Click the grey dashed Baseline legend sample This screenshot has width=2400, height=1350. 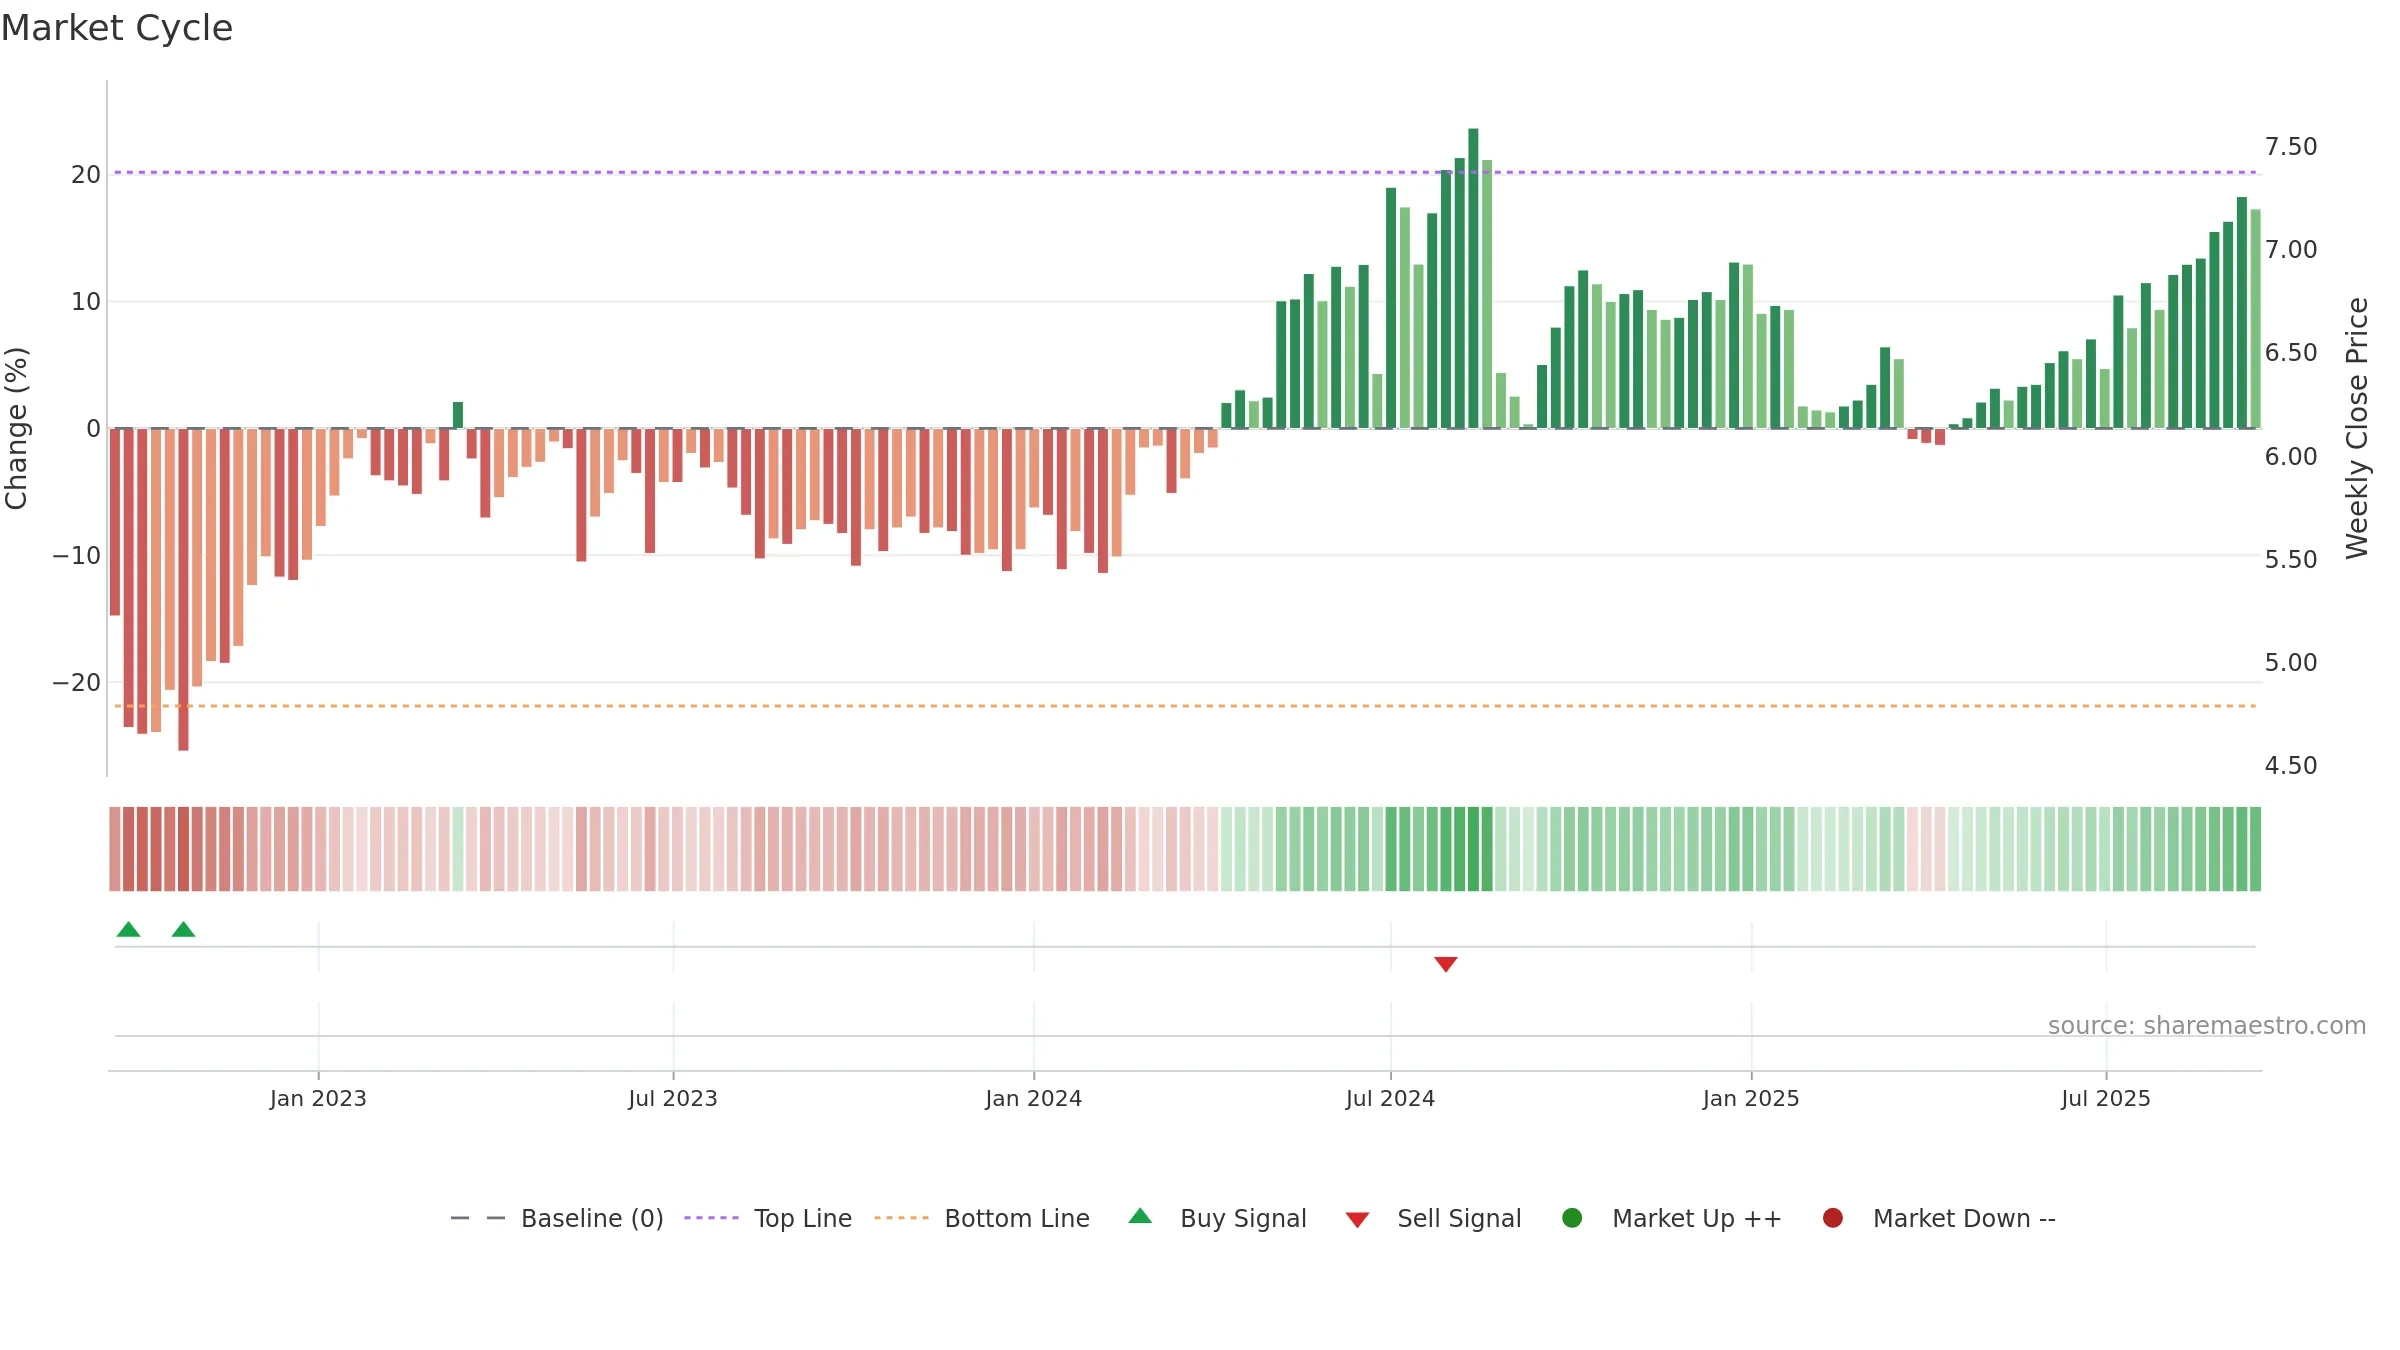[478, 1218]
